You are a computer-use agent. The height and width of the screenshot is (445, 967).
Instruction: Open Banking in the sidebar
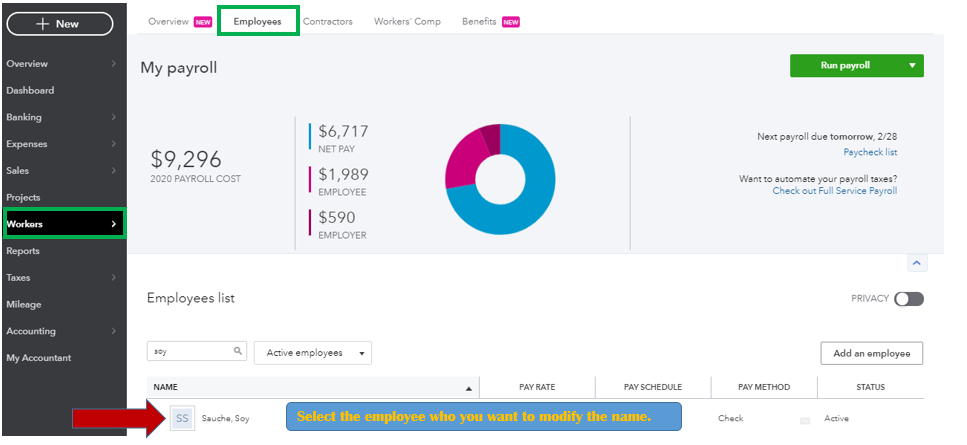coord(24,117)
